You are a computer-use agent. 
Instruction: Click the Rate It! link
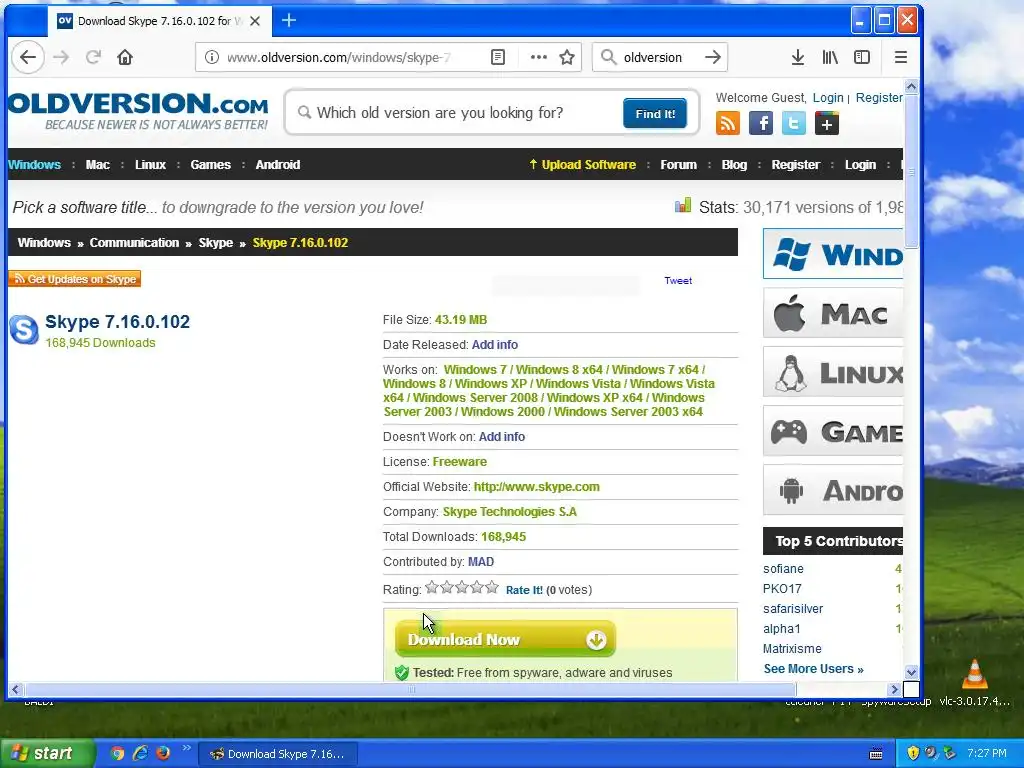[524, 590]
